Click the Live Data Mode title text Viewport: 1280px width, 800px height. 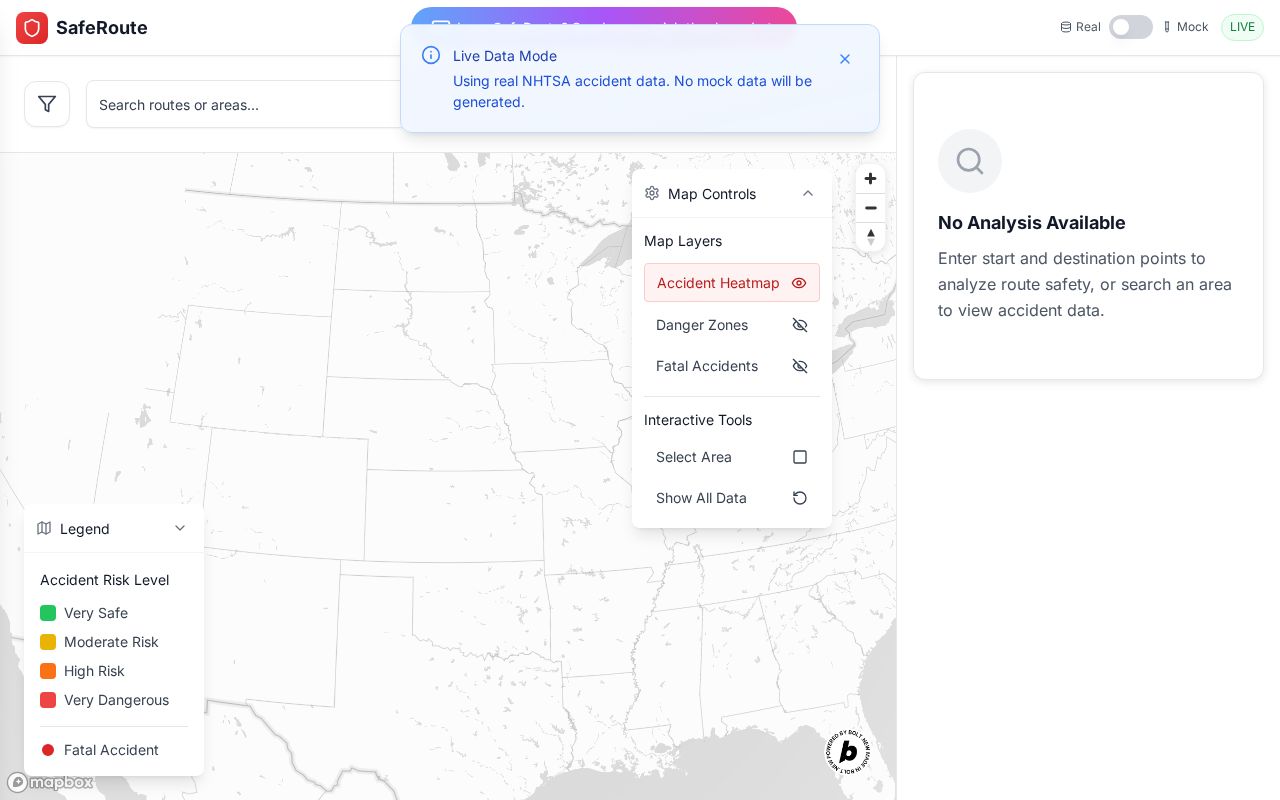coord(505,56)
